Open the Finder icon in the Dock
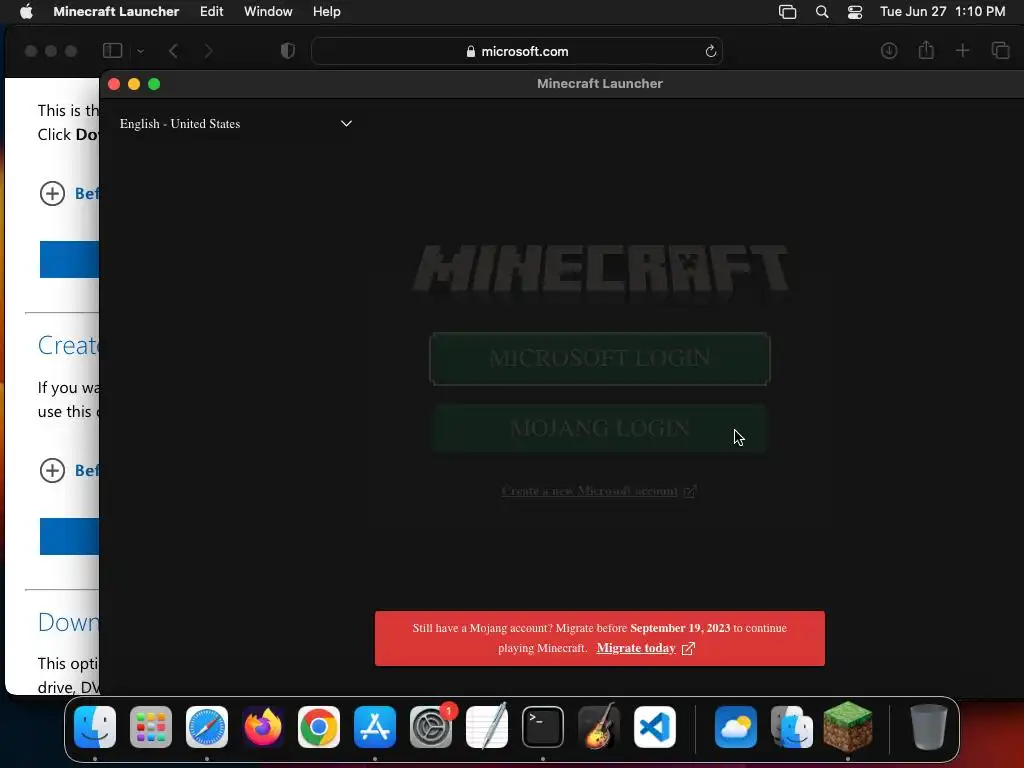The height and width of the screenshot is (768, 1024). 95,726
